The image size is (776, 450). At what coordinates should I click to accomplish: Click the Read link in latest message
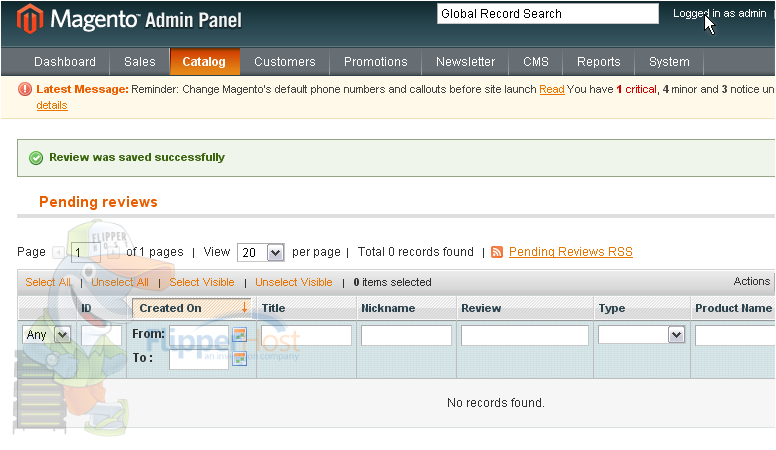(552, 90)
